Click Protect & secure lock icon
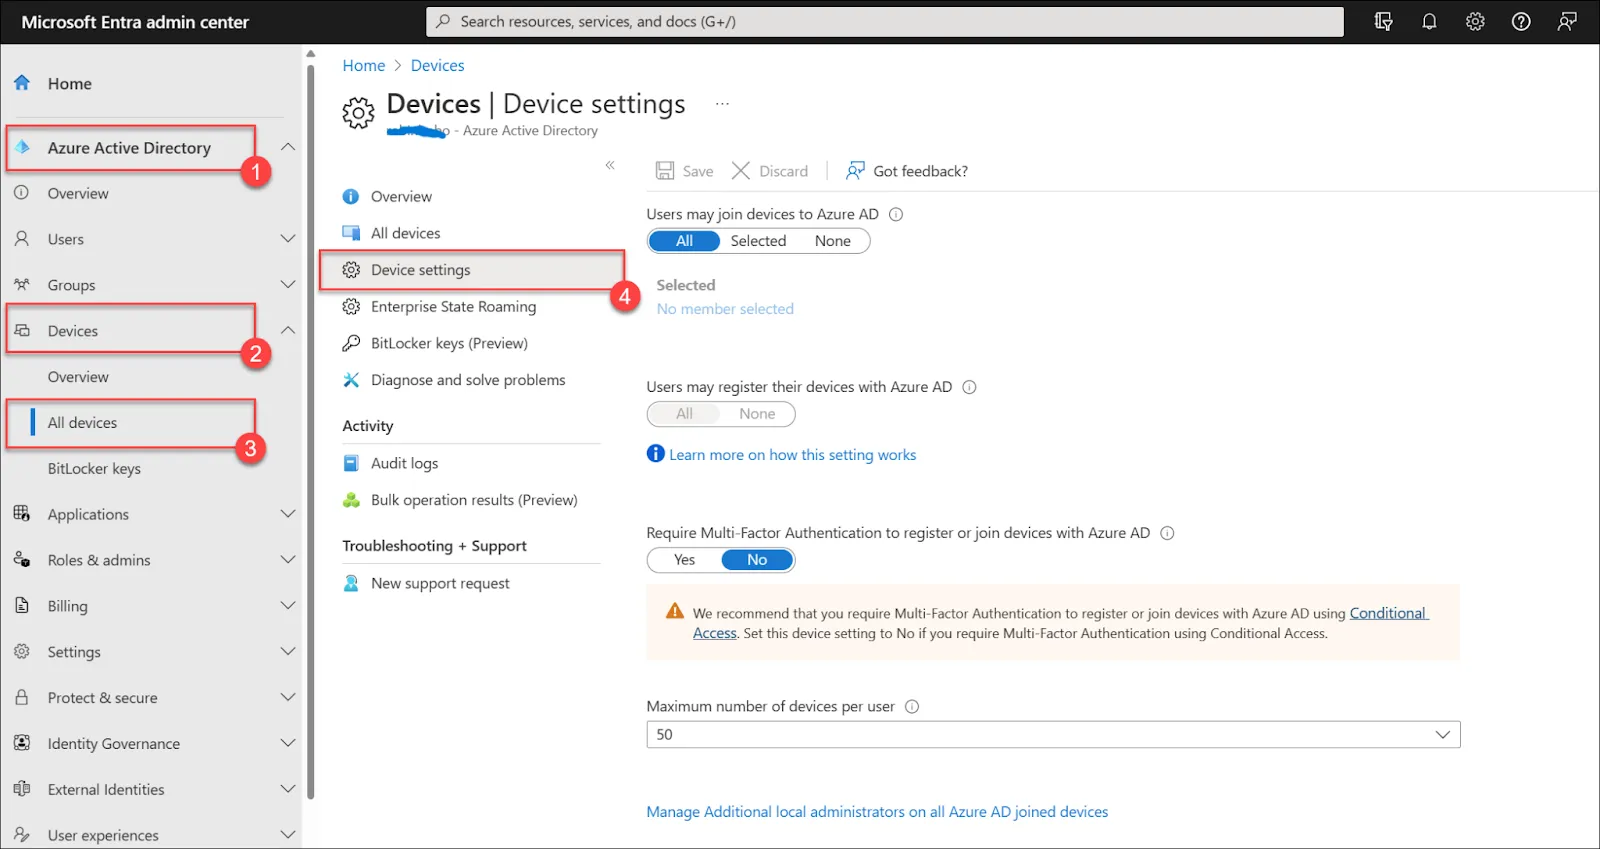Screen dimensions: 1600x849 pyautogui.click(x=22, y=697)
